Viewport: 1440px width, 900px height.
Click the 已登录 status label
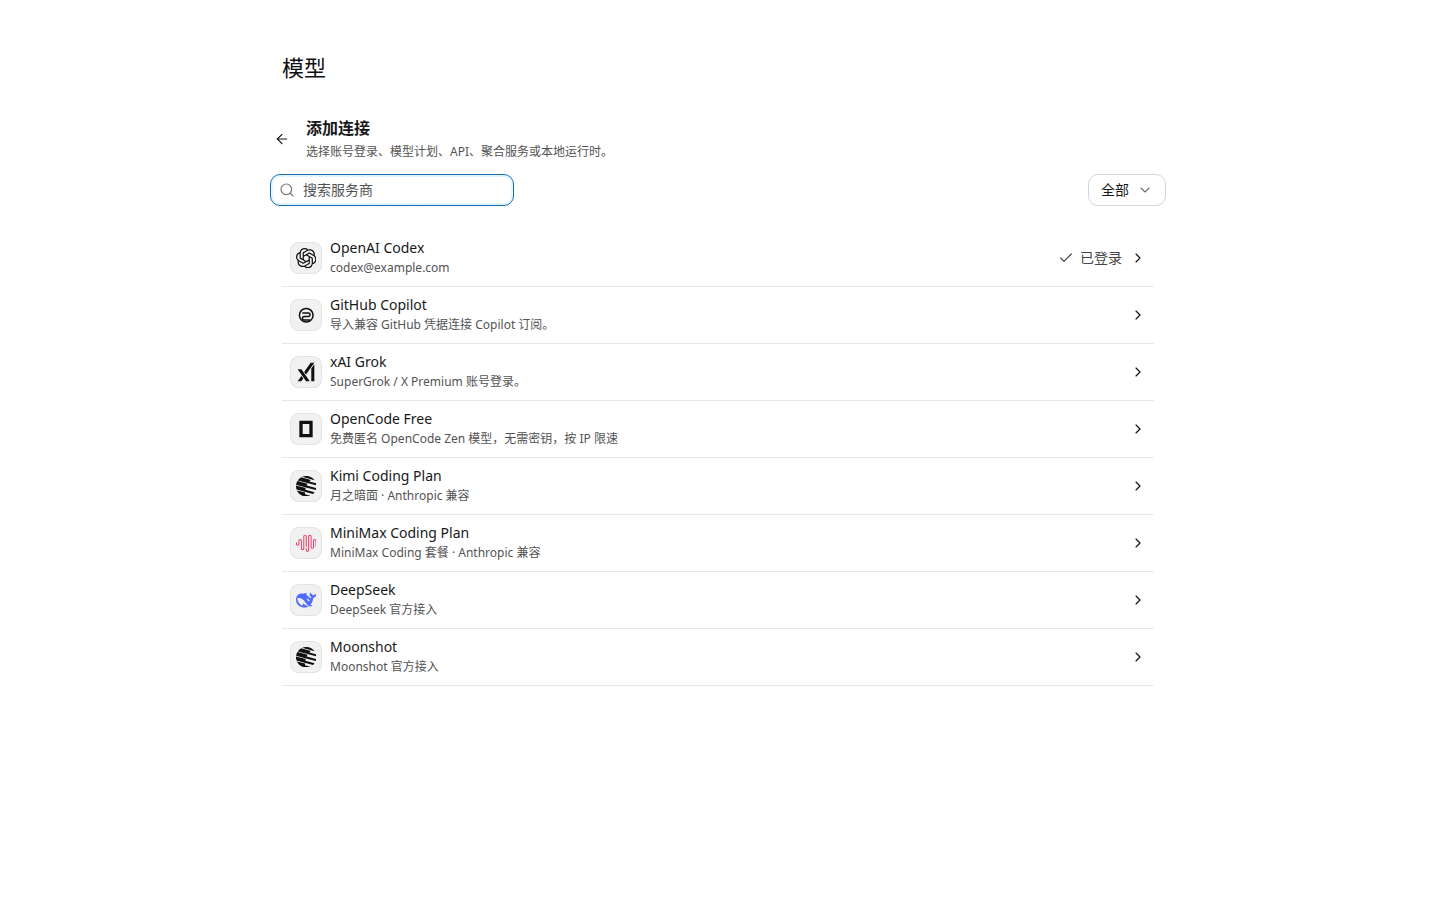tap(1101, 258)
